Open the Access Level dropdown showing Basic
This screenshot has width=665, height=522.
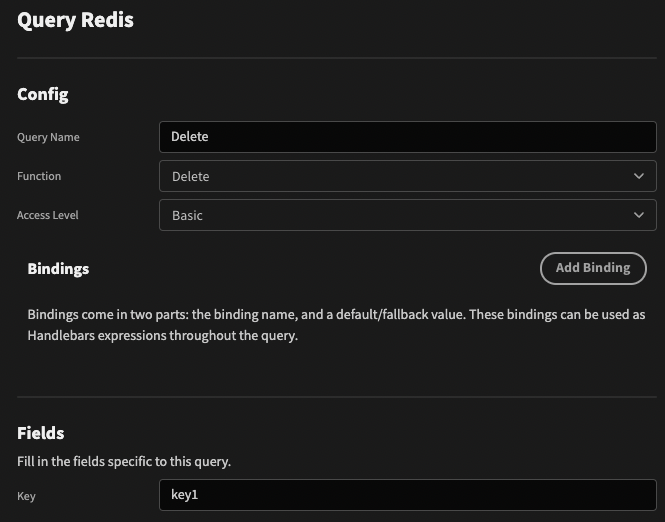coord(408,215)
